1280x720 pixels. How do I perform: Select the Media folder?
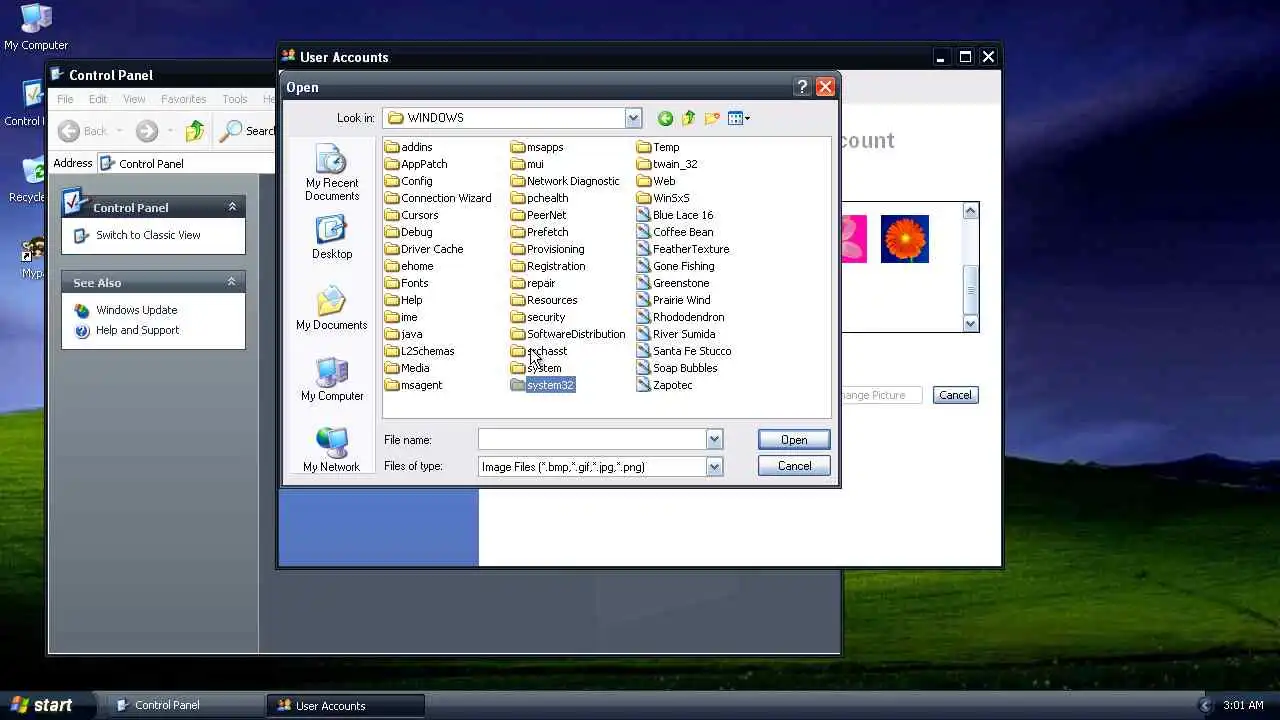407,368
